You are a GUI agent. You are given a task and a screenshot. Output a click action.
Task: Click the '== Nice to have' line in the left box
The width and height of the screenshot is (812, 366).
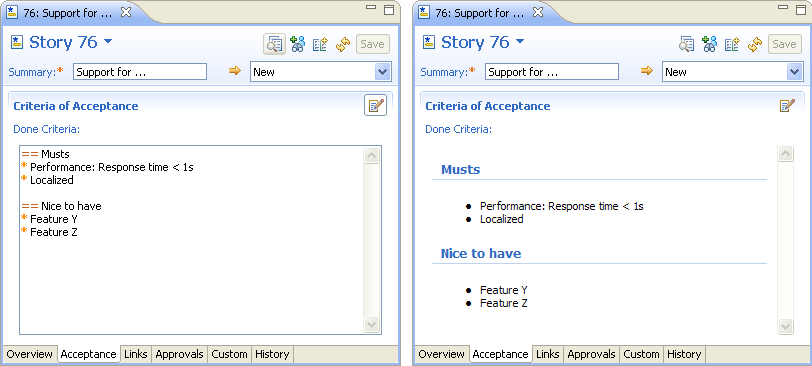pos(62,206)
